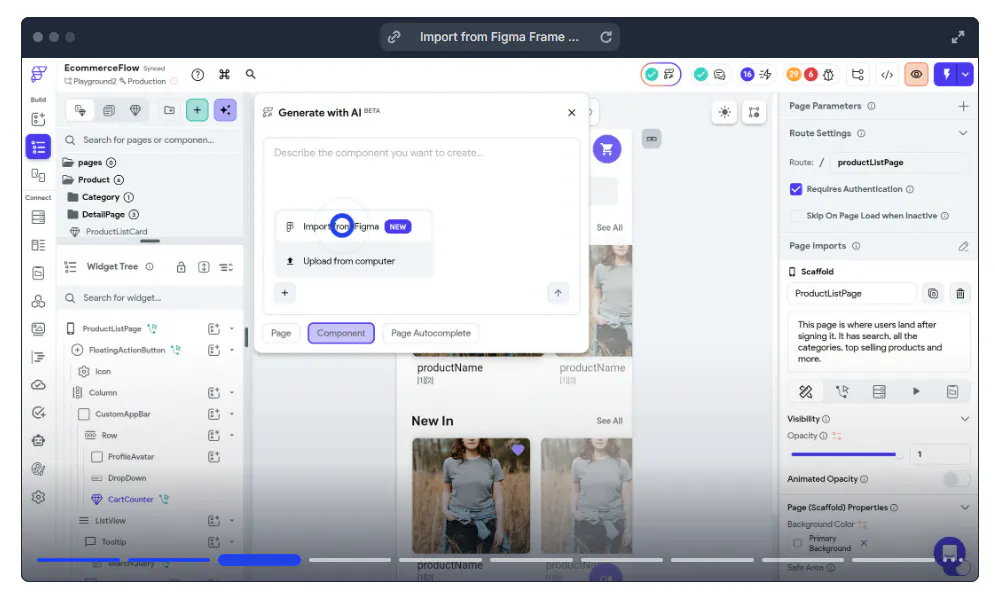Screen dimensions: 995x598
Task: Turn on Animated Opacity toggle
Action: pos(956,479)
